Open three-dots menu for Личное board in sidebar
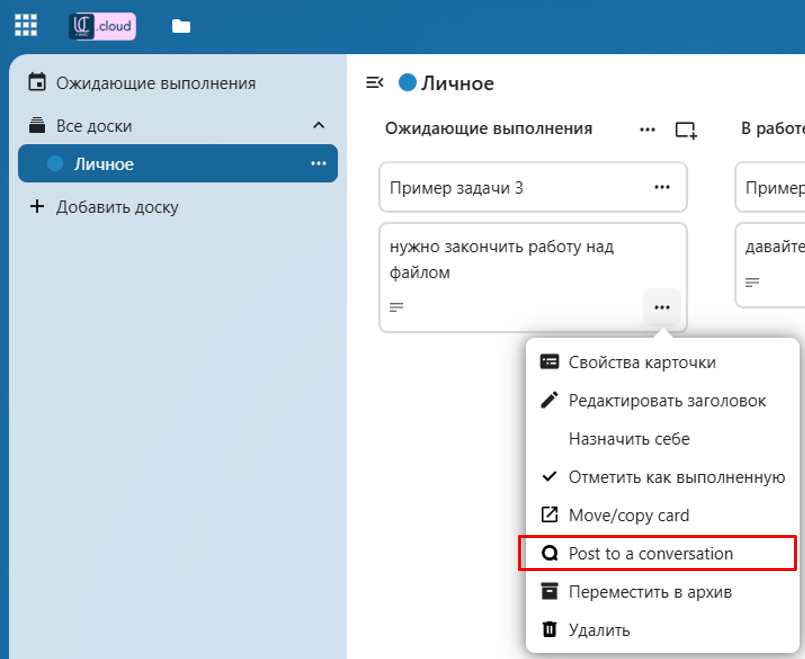The image size is (805, 659). click(x=318, y=164)
